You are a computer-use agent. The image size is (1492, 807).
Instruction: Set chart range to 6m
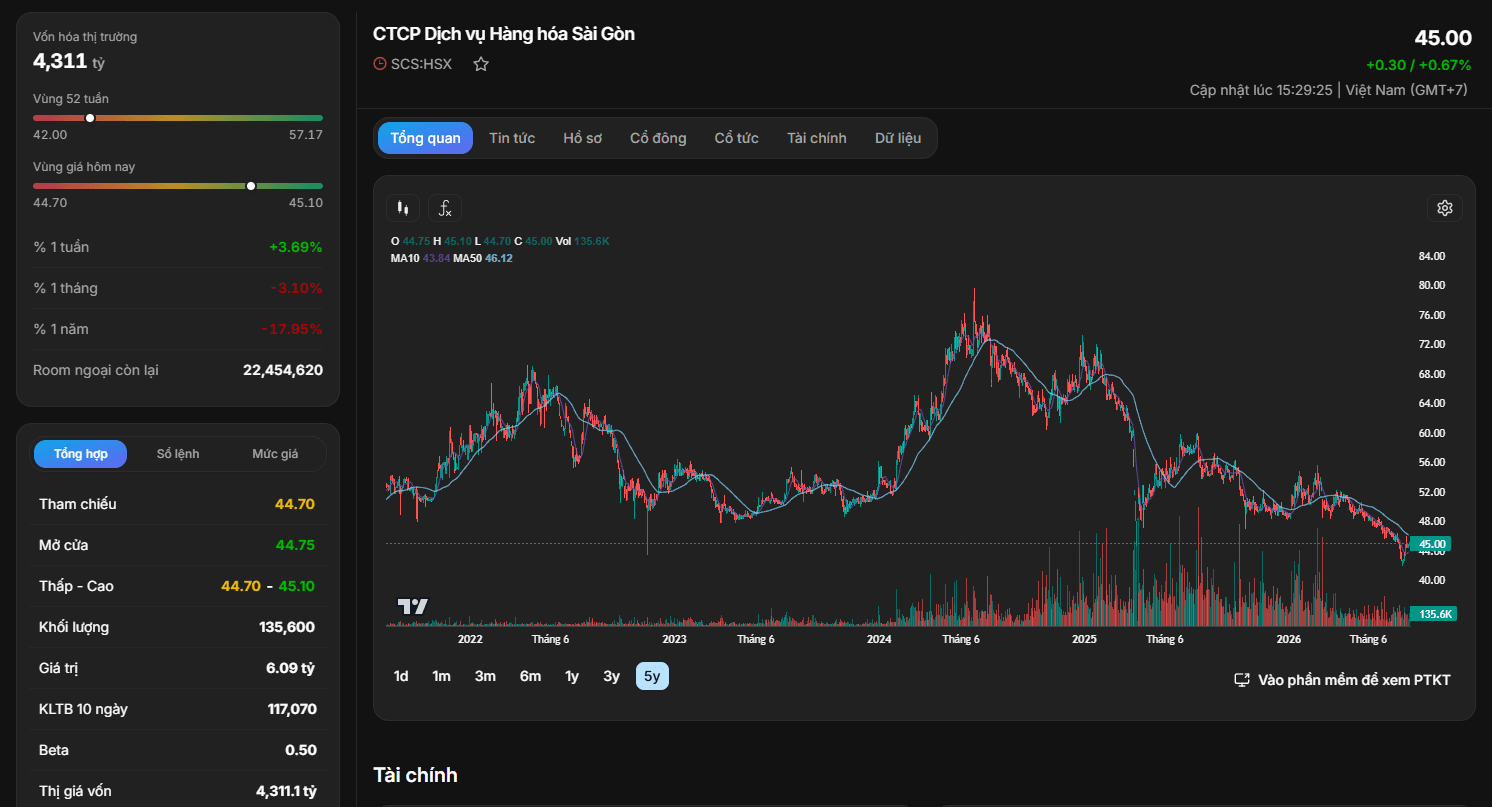530,677
